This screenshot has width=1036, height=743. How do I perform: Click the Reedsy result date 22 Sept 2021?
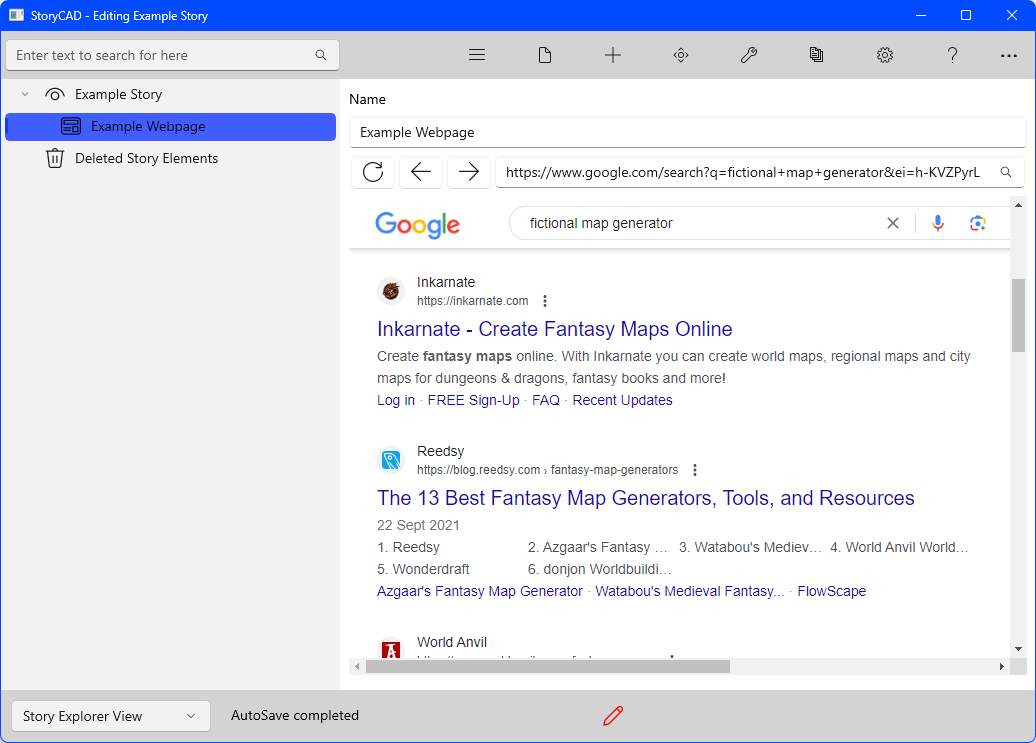click(x=418, y=526)
